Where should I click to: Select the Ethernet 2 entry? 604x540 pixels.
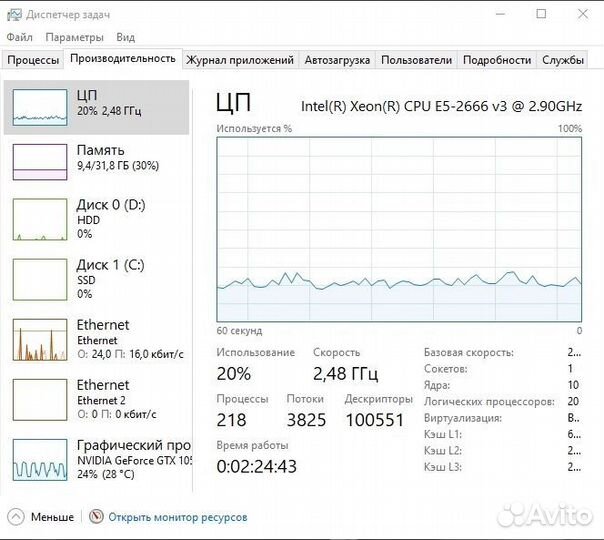click(96, 399)
